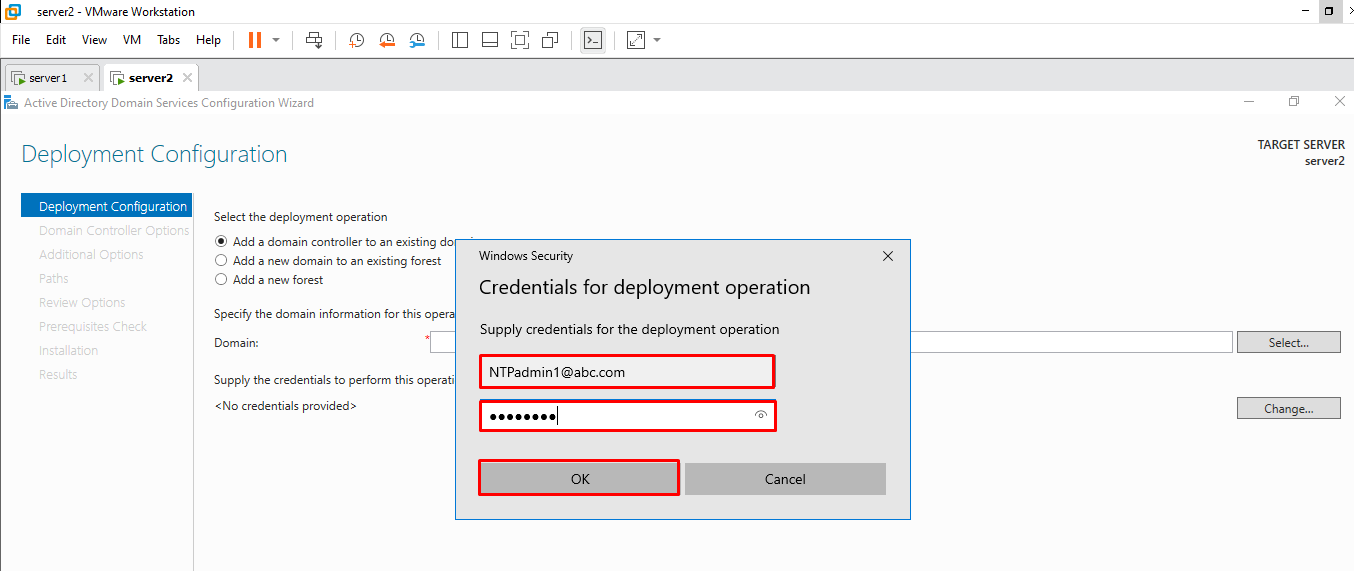Viewport: 1354px width, 571px height.
Task: Toggle the library sidebar panel icon
Action: point(460,40)
